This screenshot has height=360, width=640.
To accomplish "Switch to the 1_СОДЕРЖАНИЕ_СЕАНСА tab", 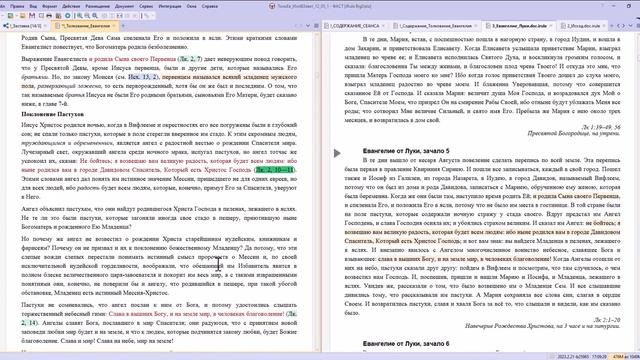I will click(x=354, y=26).
